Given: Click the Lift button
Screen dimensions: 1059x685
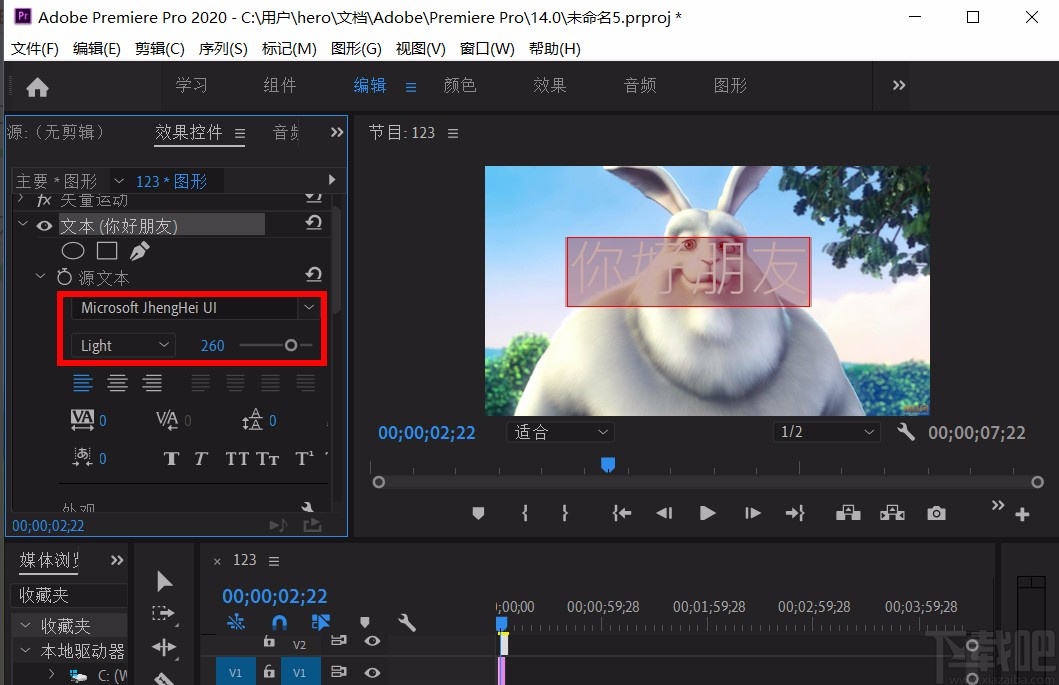Looking at the screenshot, I should 848,513.
